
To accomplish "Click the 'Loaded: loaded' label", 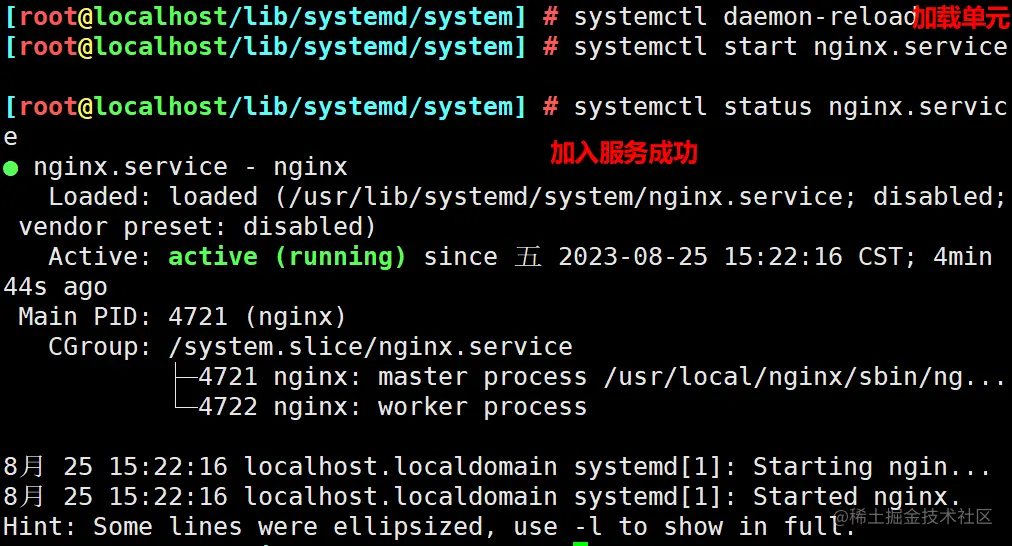I will [x=153, y=197].
